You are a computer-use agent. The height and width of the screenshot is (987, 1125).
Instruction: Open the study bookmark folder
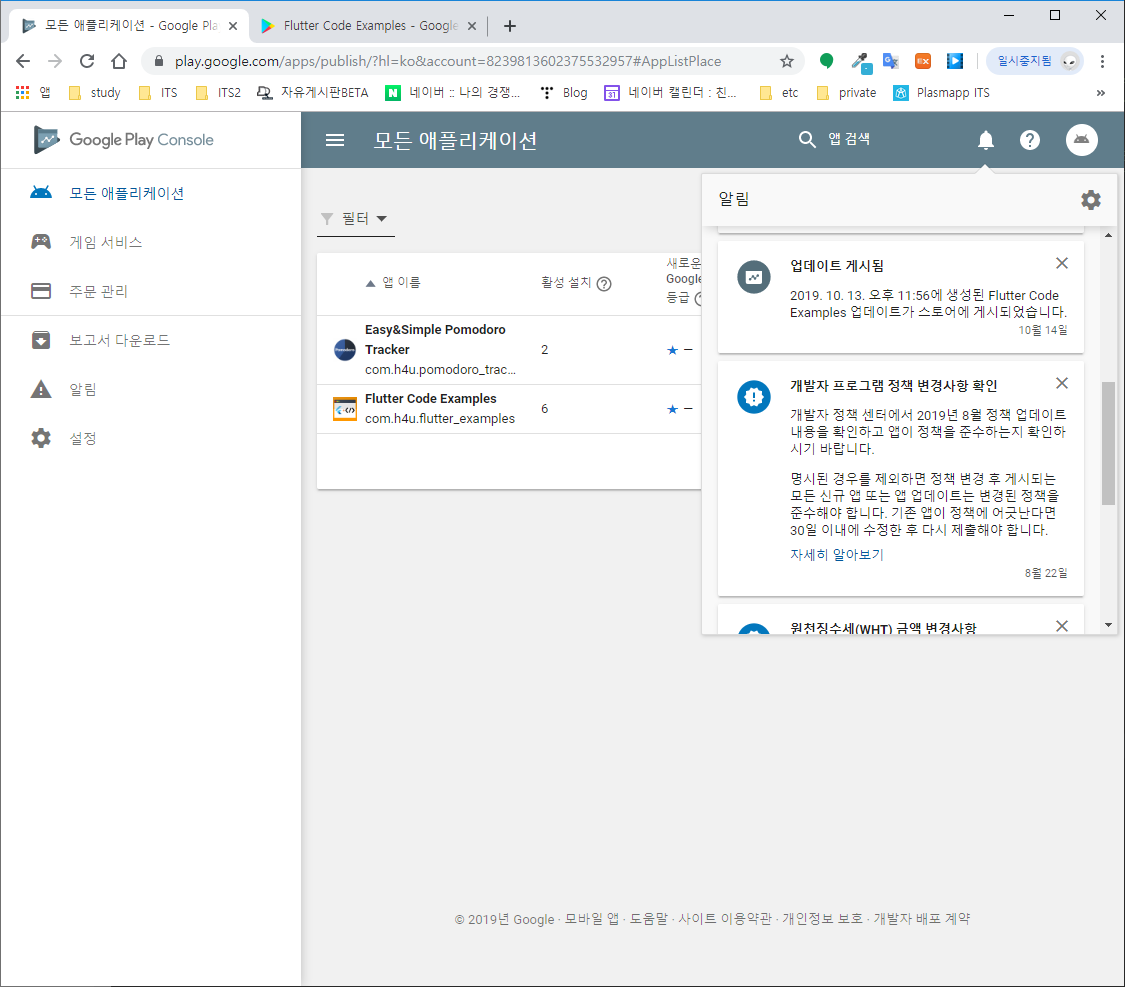95,93
